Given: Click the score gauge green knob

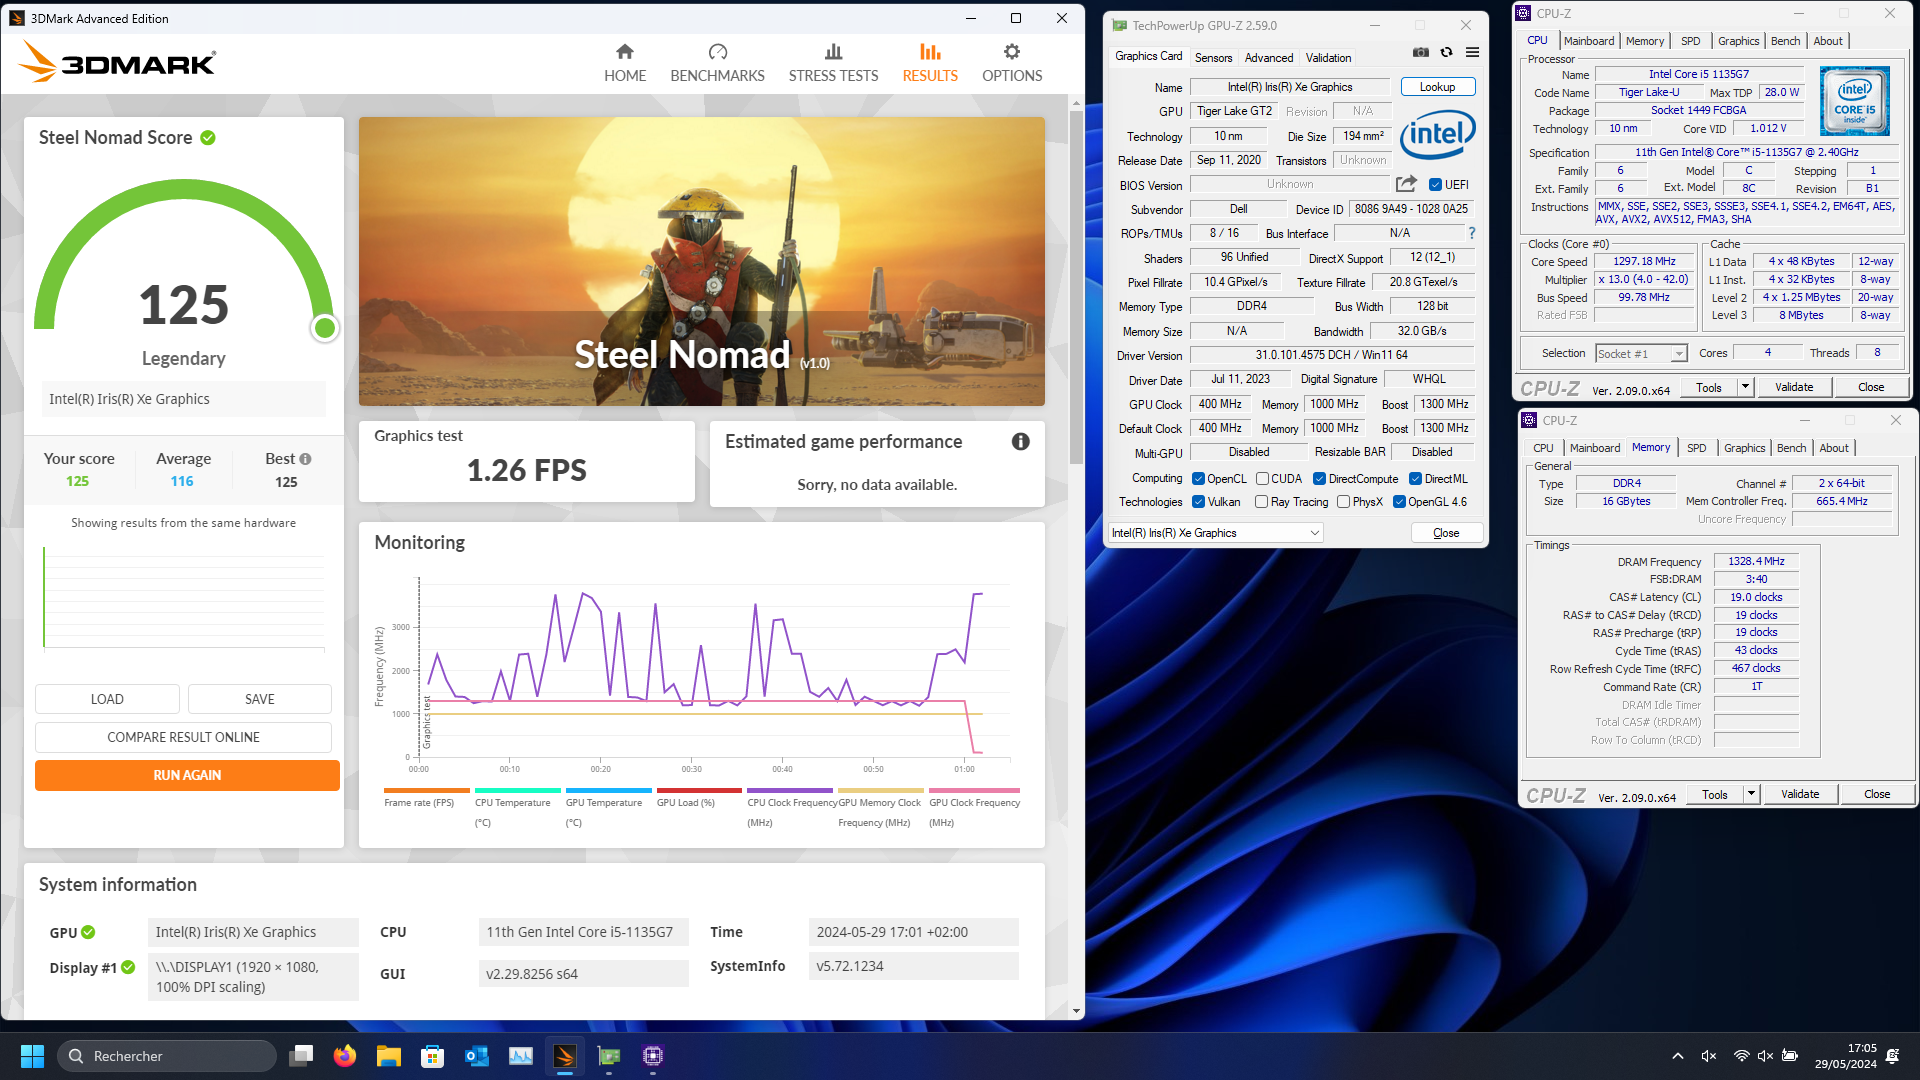Looking at the screenshot, I should click(x=324, y=328).
